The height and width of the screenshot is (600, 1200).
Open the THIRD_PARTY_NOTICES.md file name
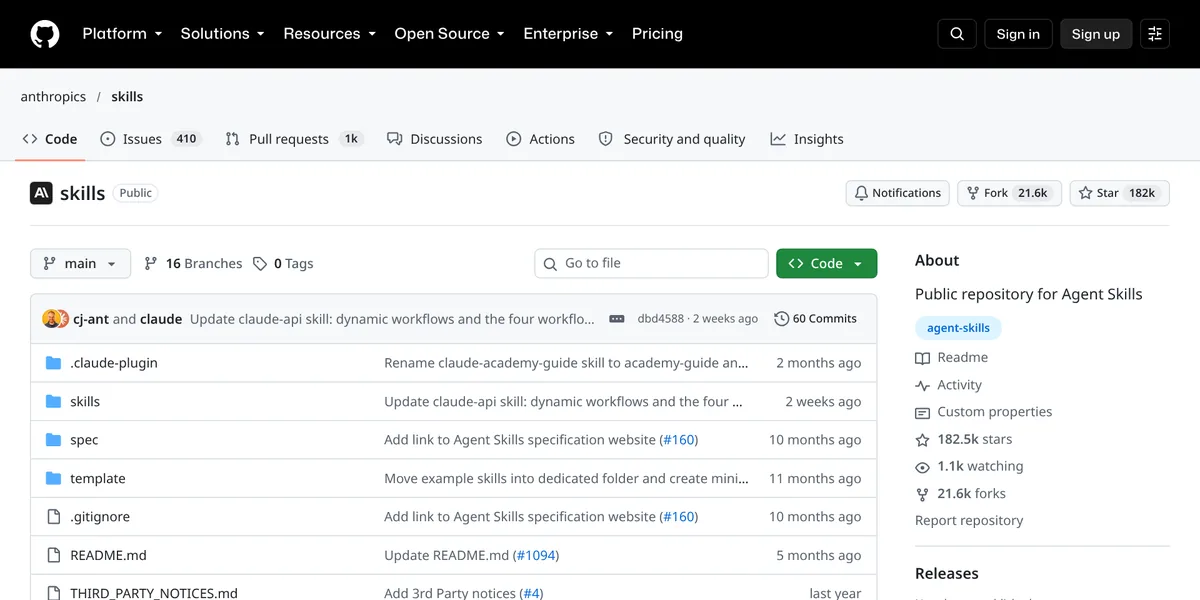[154, 593]
